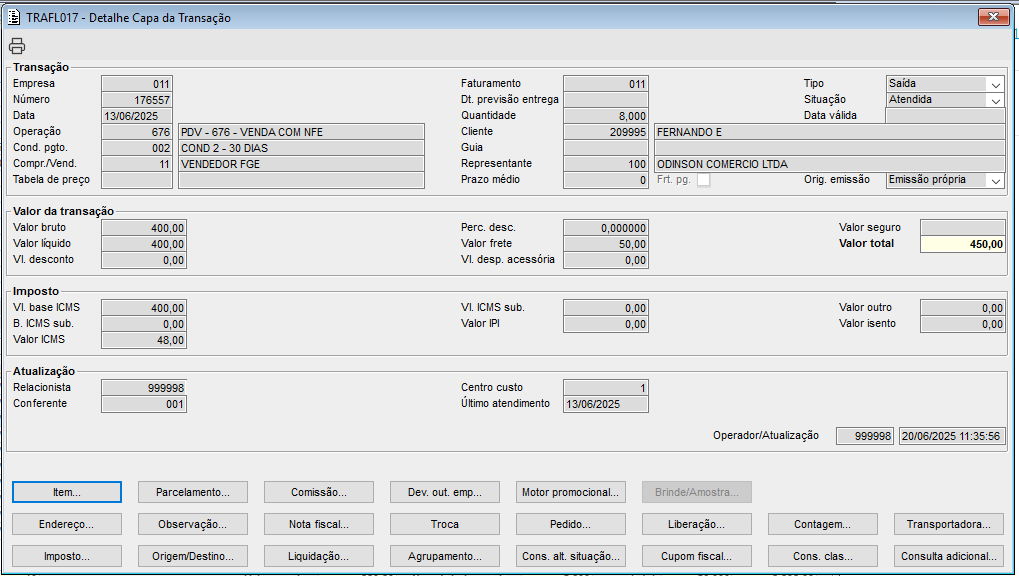This screenshot has height=576, width=1019.
Task: Click the Operador/Atualização code field 999998
Action: (x=865, y=436)
